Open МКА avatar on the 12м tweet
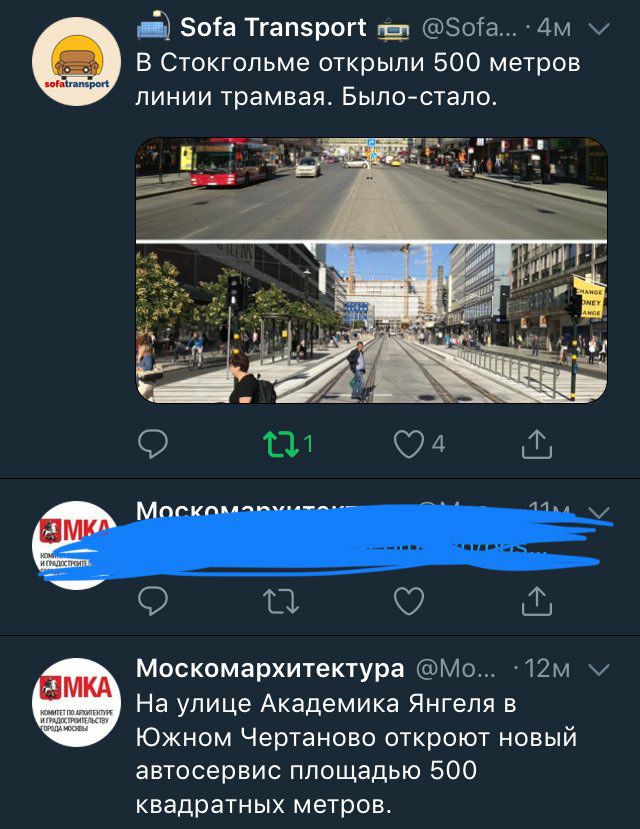 77,703
